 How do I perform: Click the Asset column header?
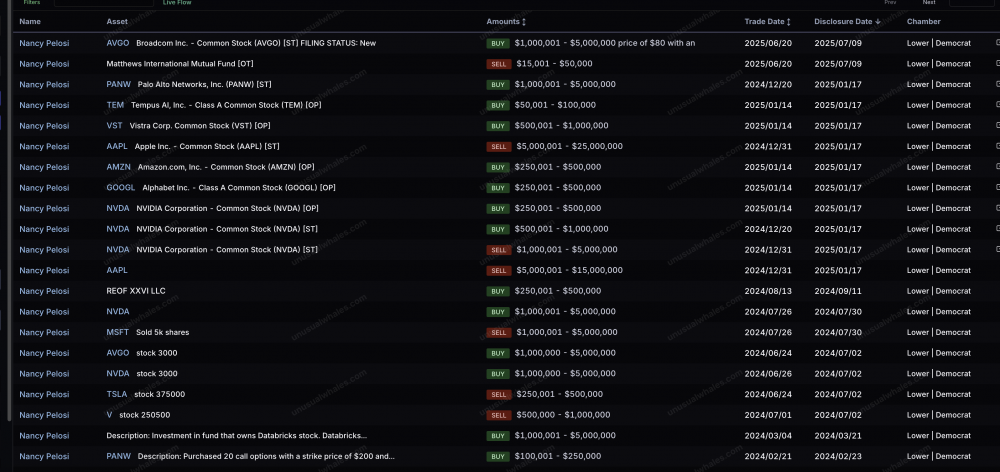click(117, 21)
